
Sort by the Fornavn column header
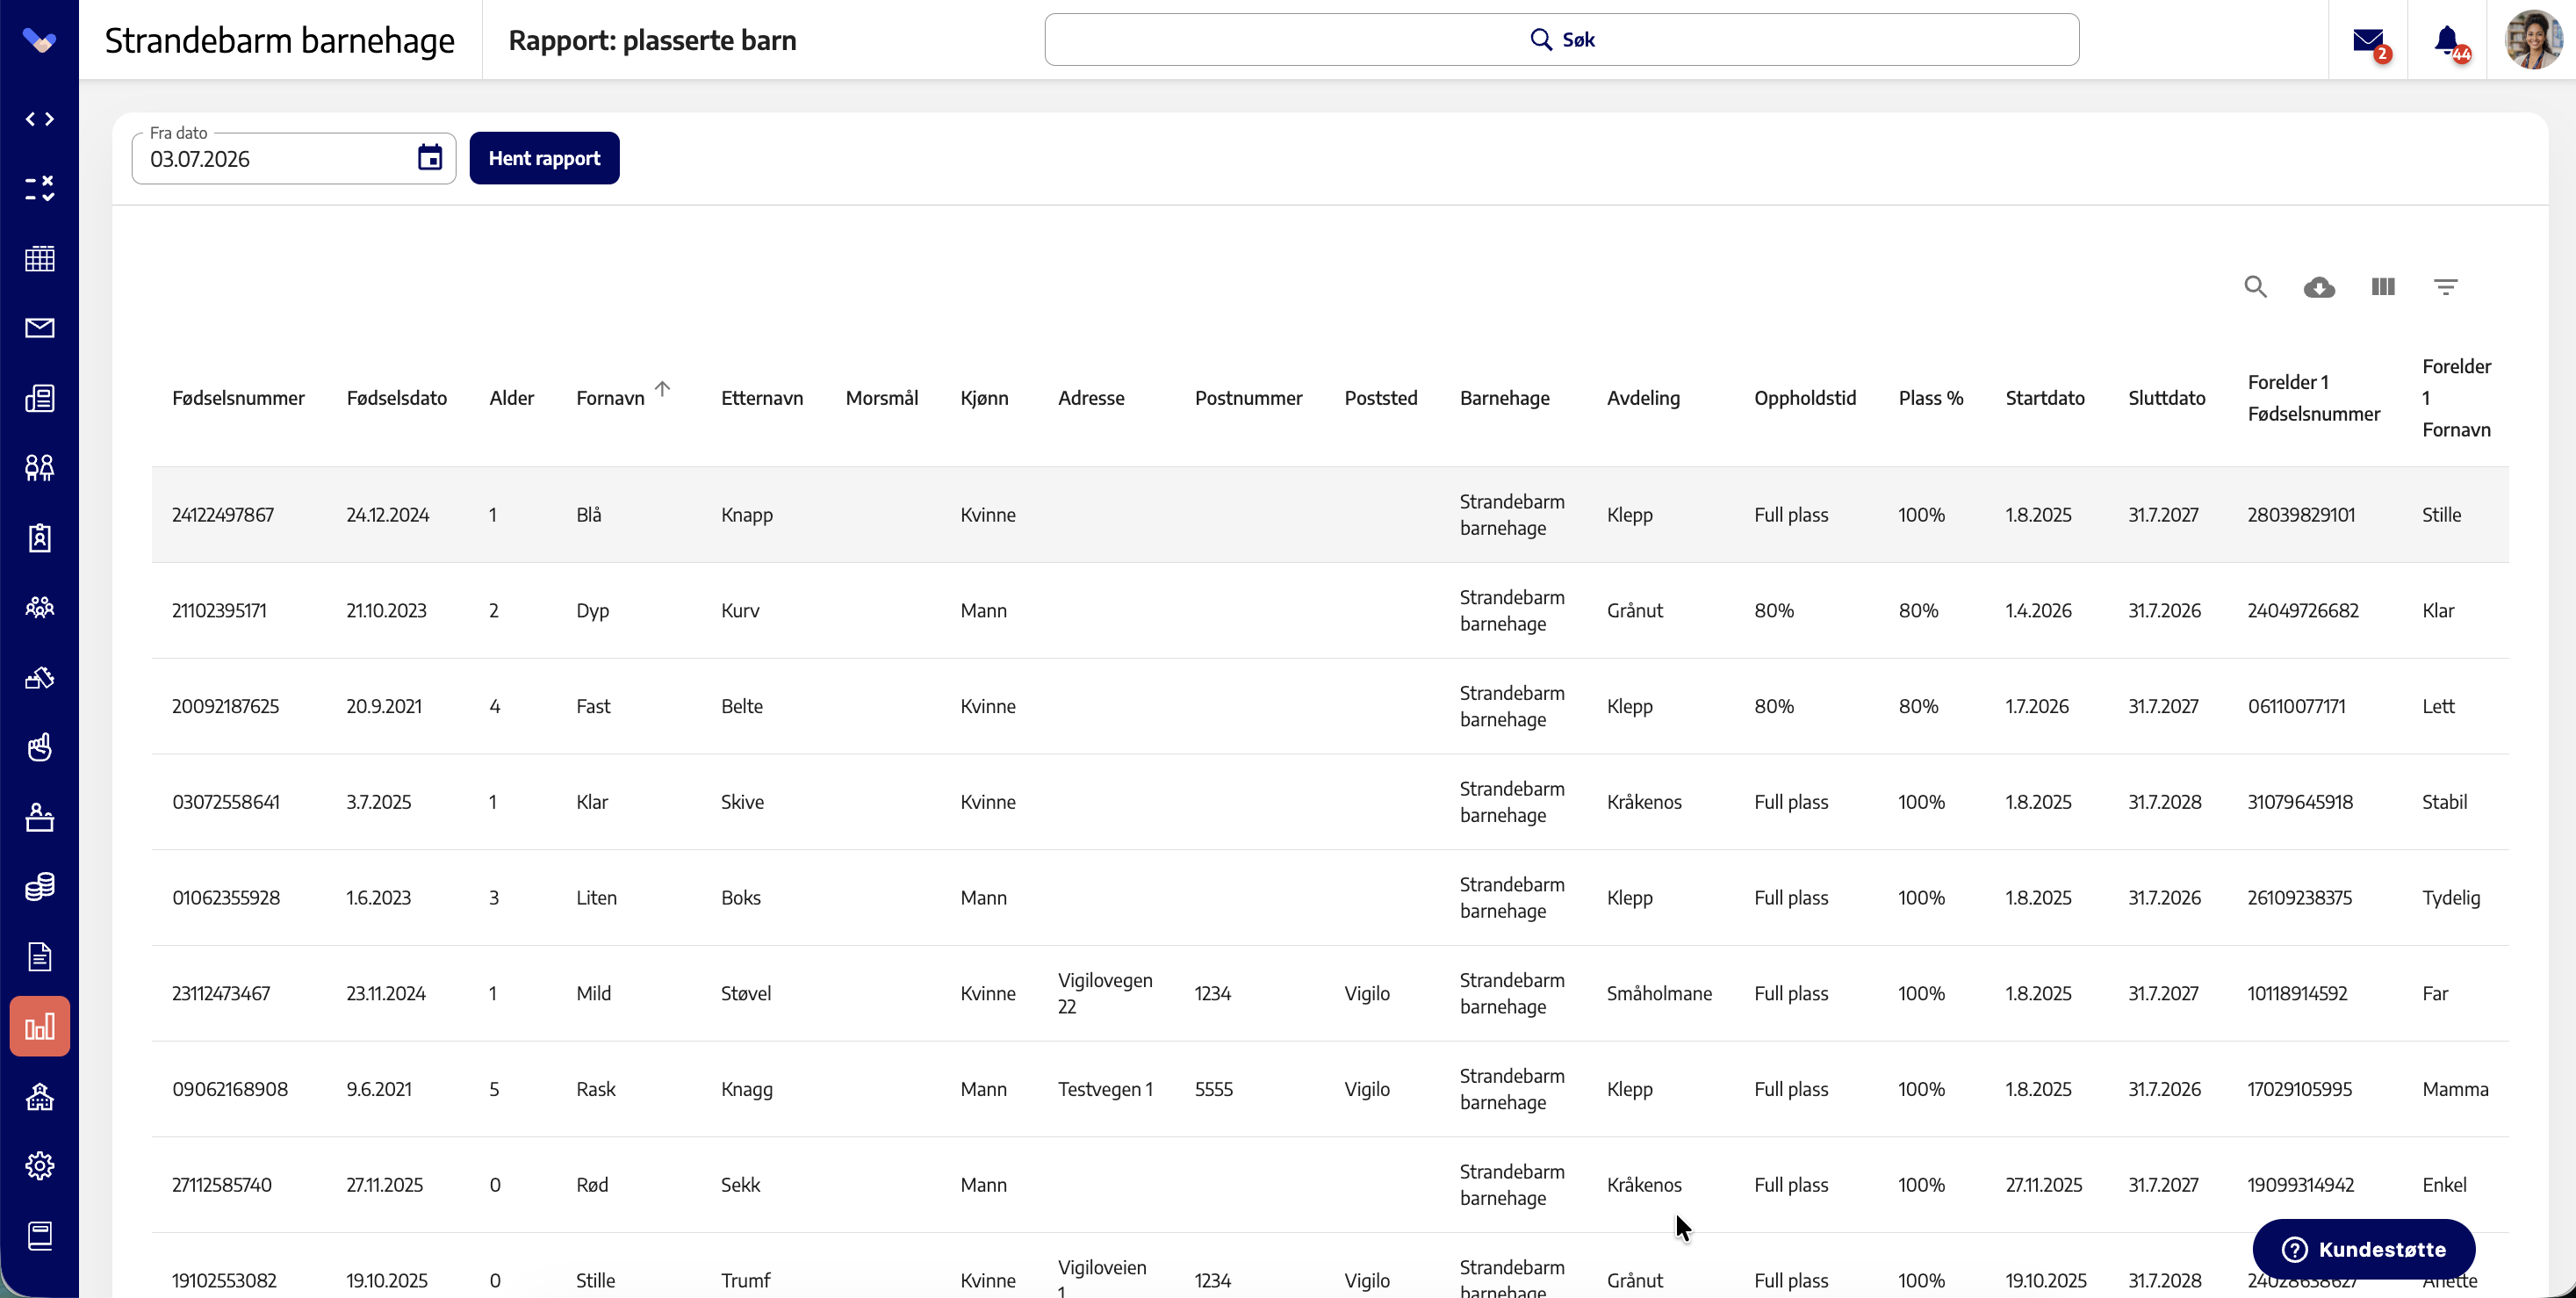[610, 398]
